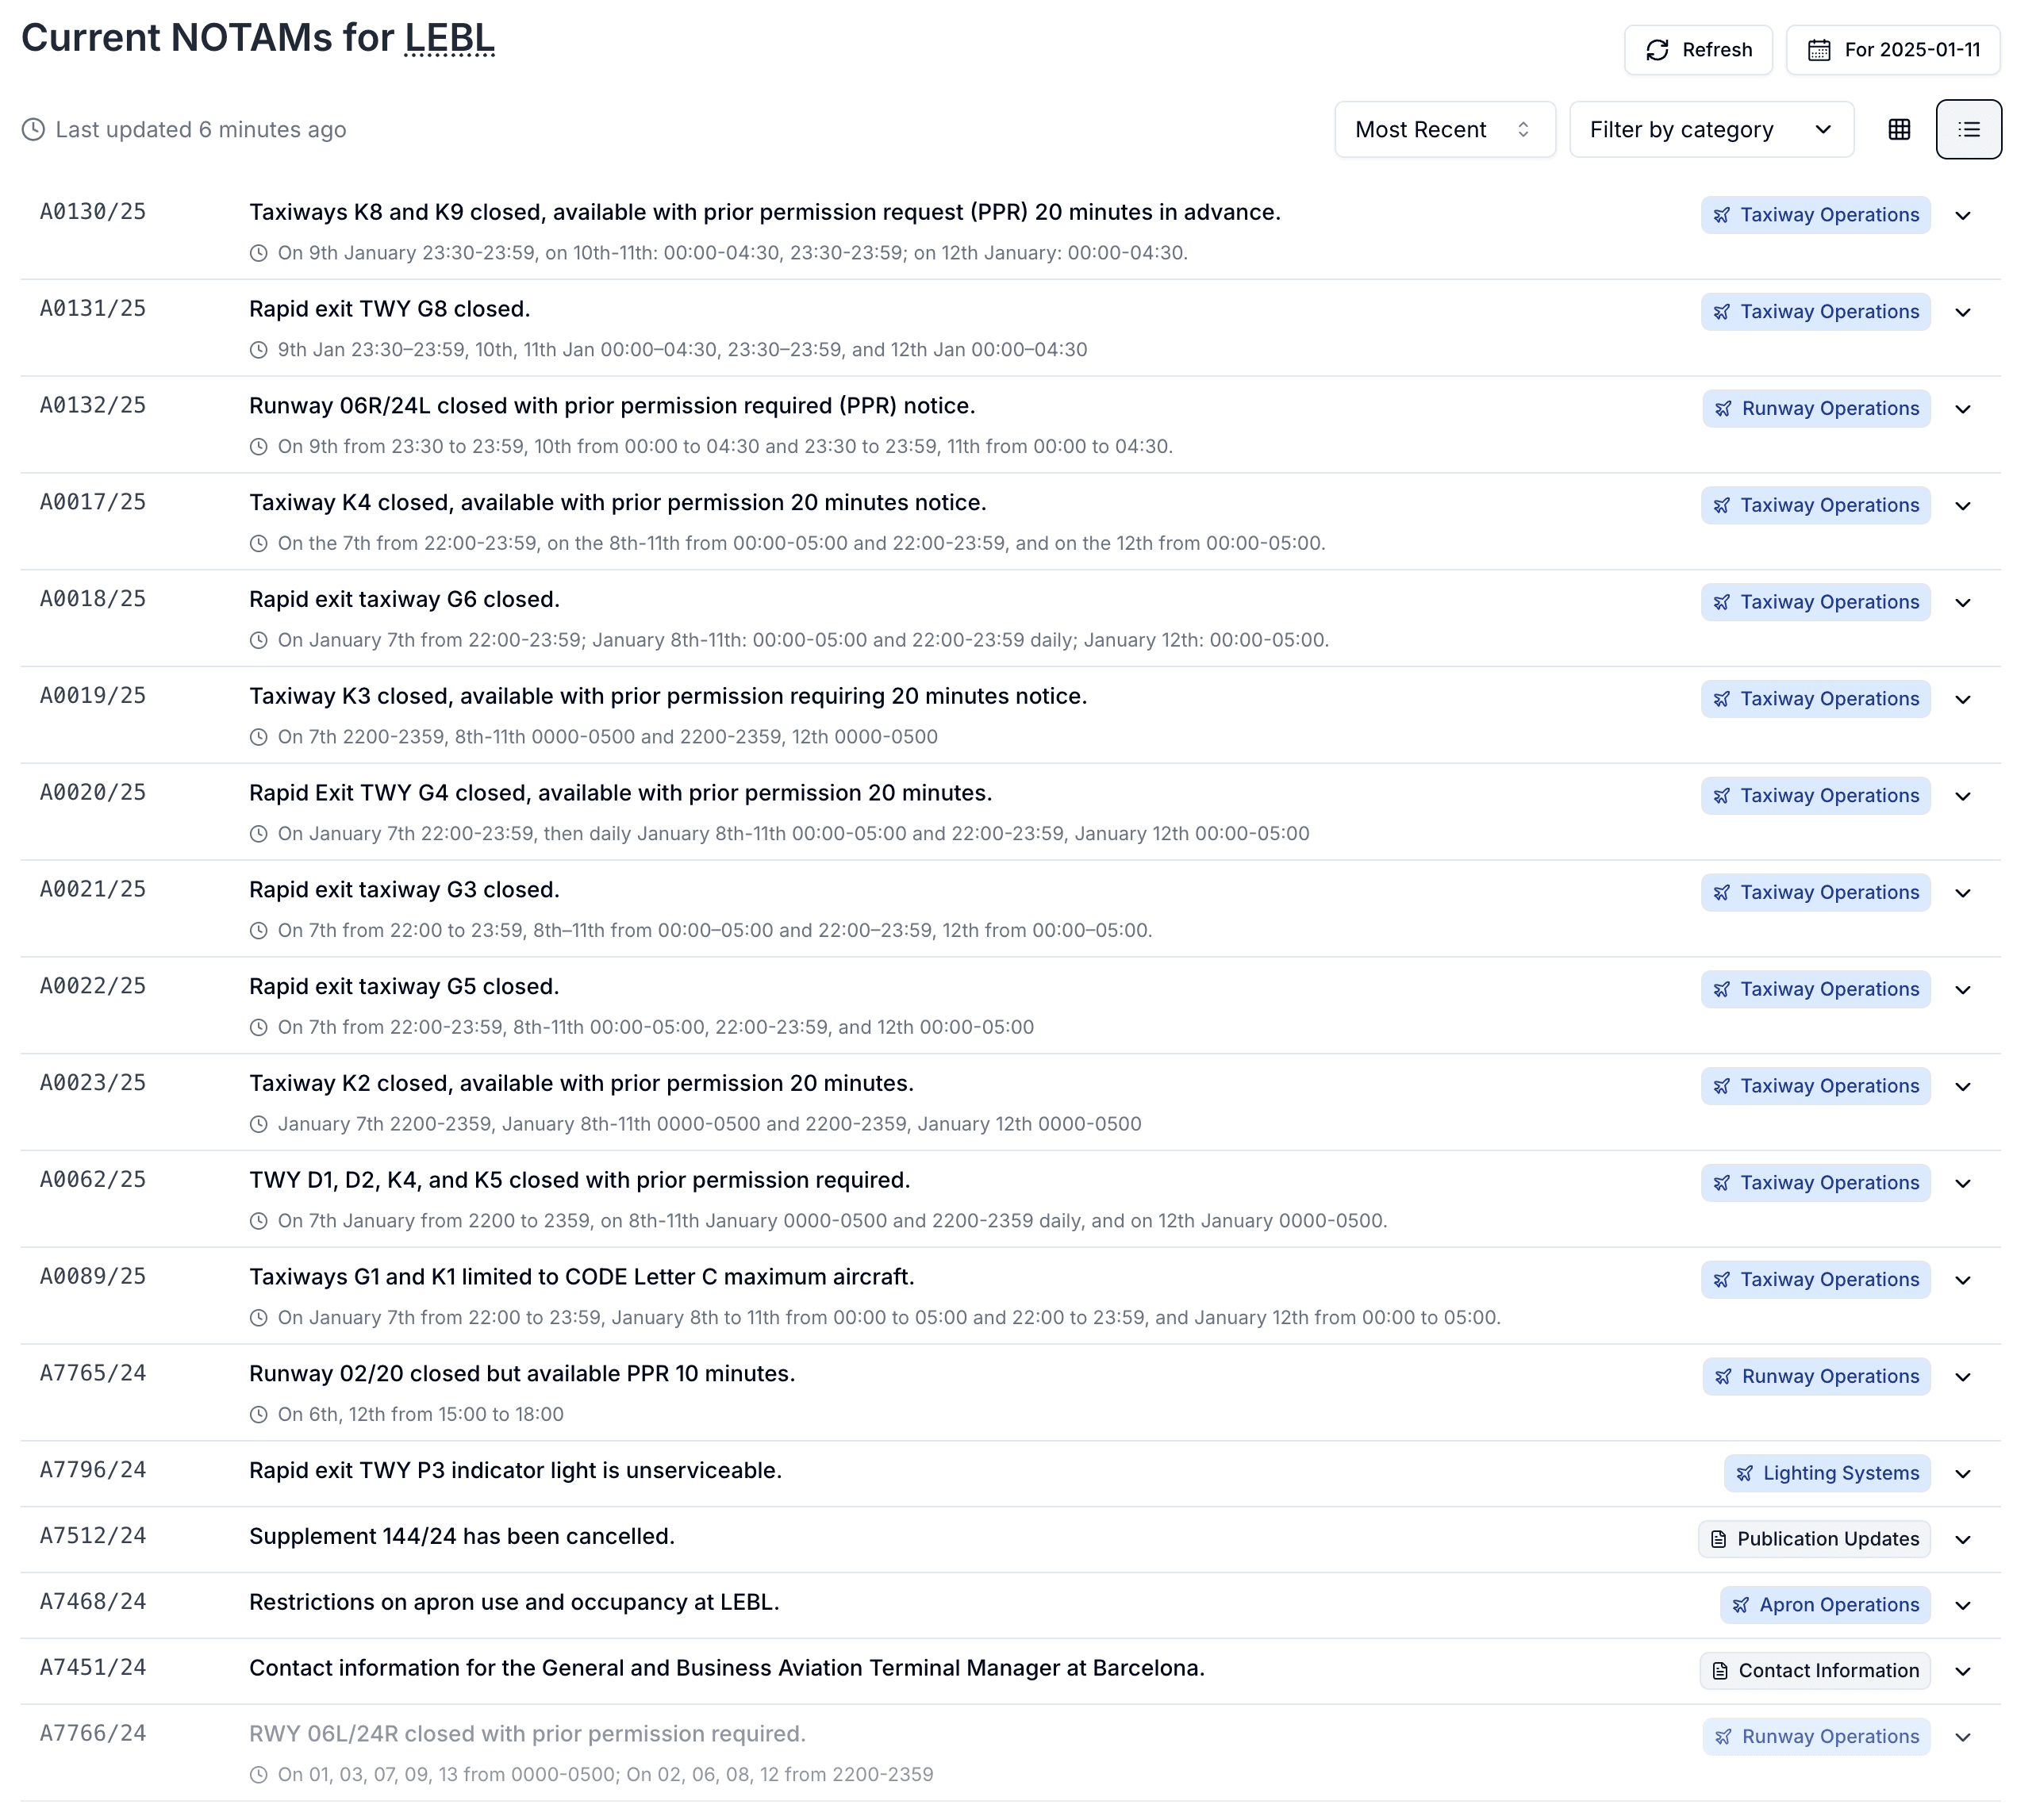Open the Filter by category dropdown

click(x=1711, y=129)
